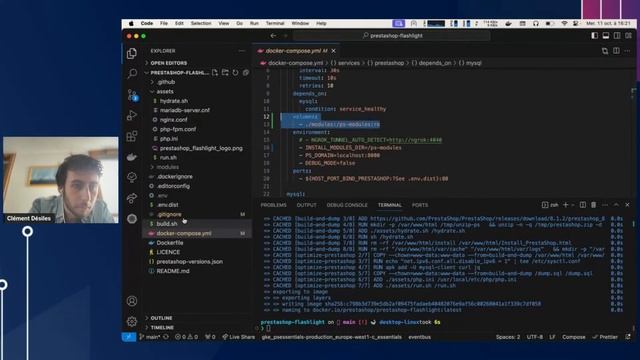Collapse all folders in explorer
The width and height of the screenshot is (640, 360).
(246, 73)
